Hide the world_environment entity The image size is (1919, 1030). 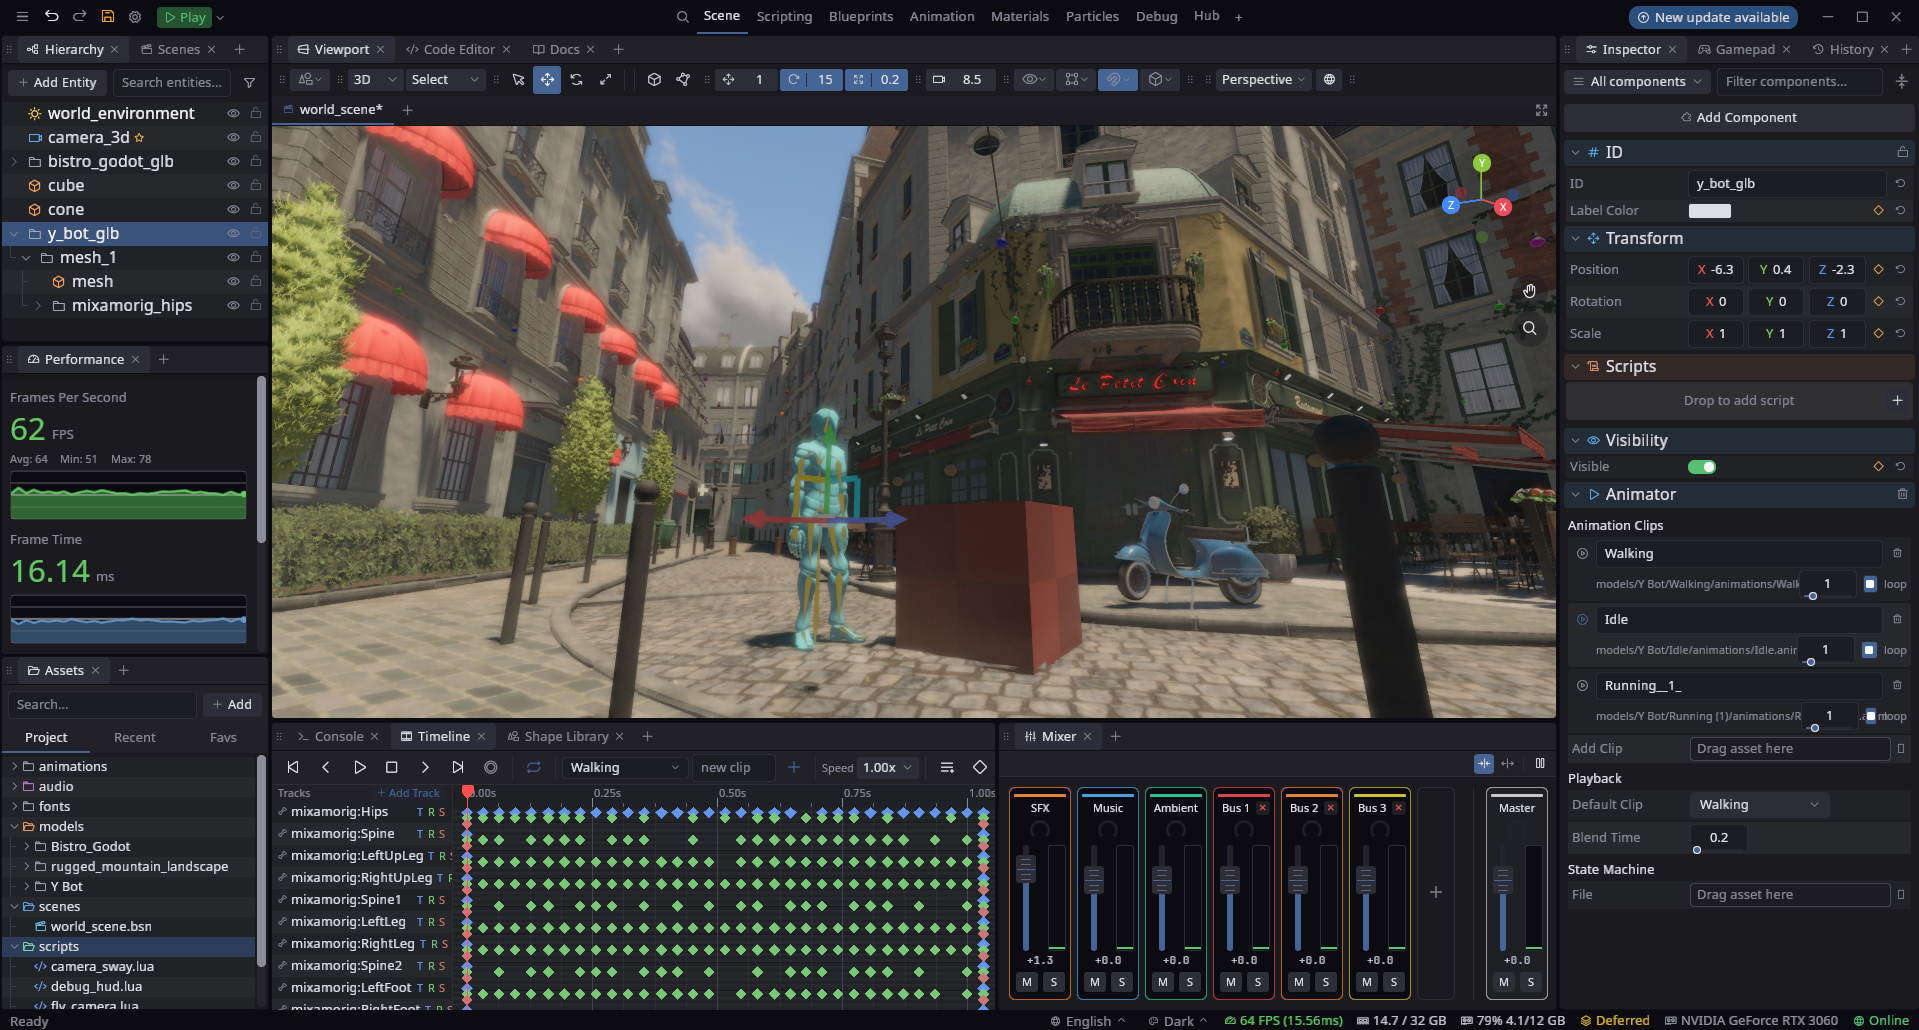[233, 113]
